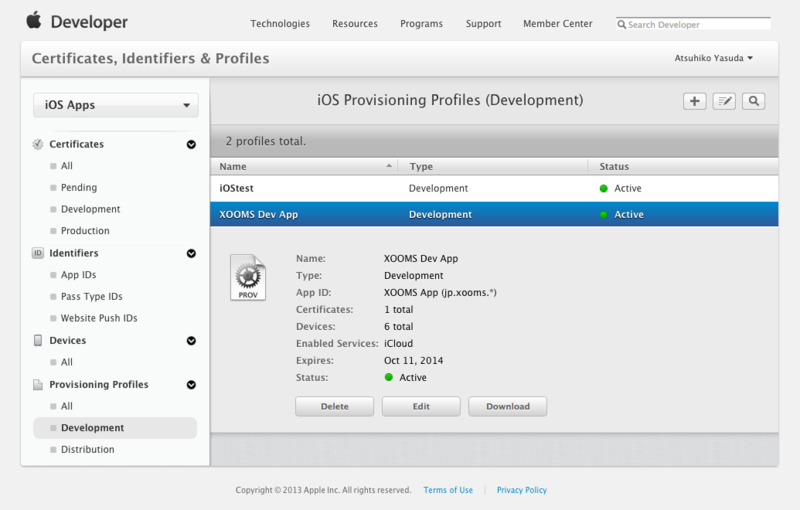Select the iOStest profile row

tap(494, 189)
